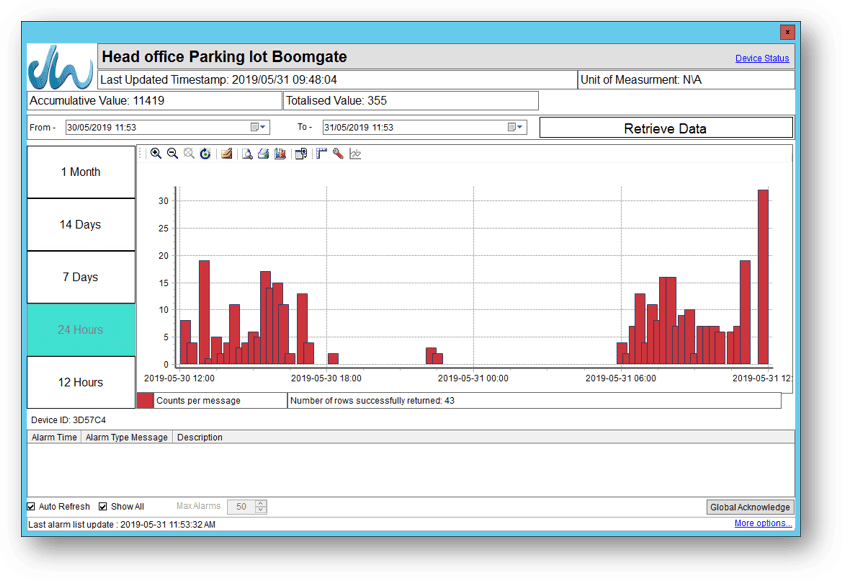Click the red Counts per message swatch

[145, 401]
